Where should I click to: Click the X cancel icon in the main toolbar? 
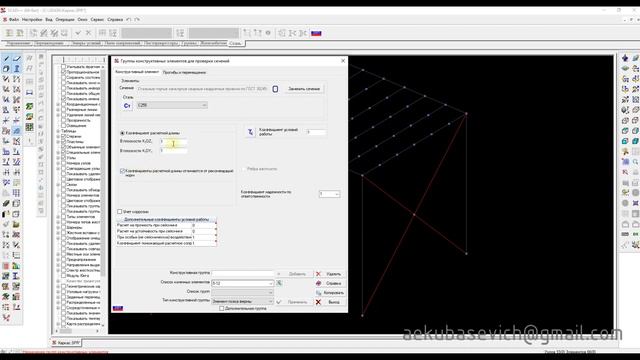pos(88,33)
